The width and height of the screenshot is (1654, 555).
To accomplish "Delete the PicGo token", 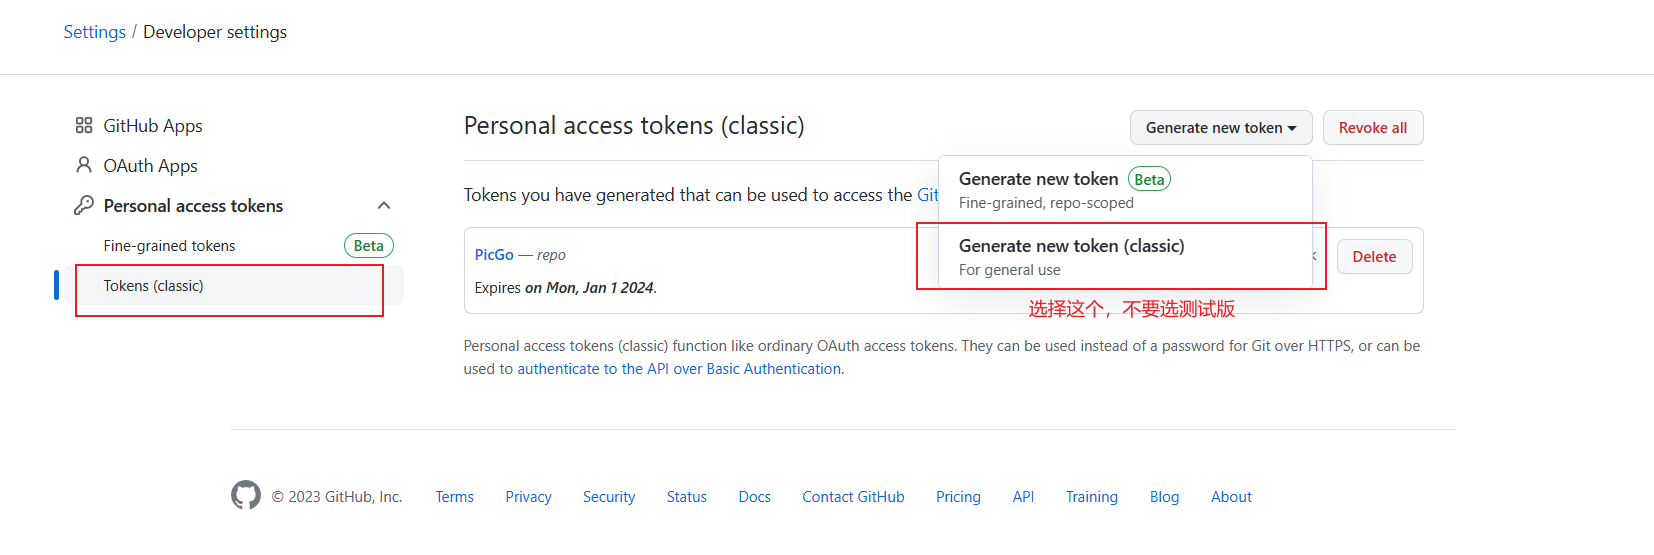I will coord(1374,257).
